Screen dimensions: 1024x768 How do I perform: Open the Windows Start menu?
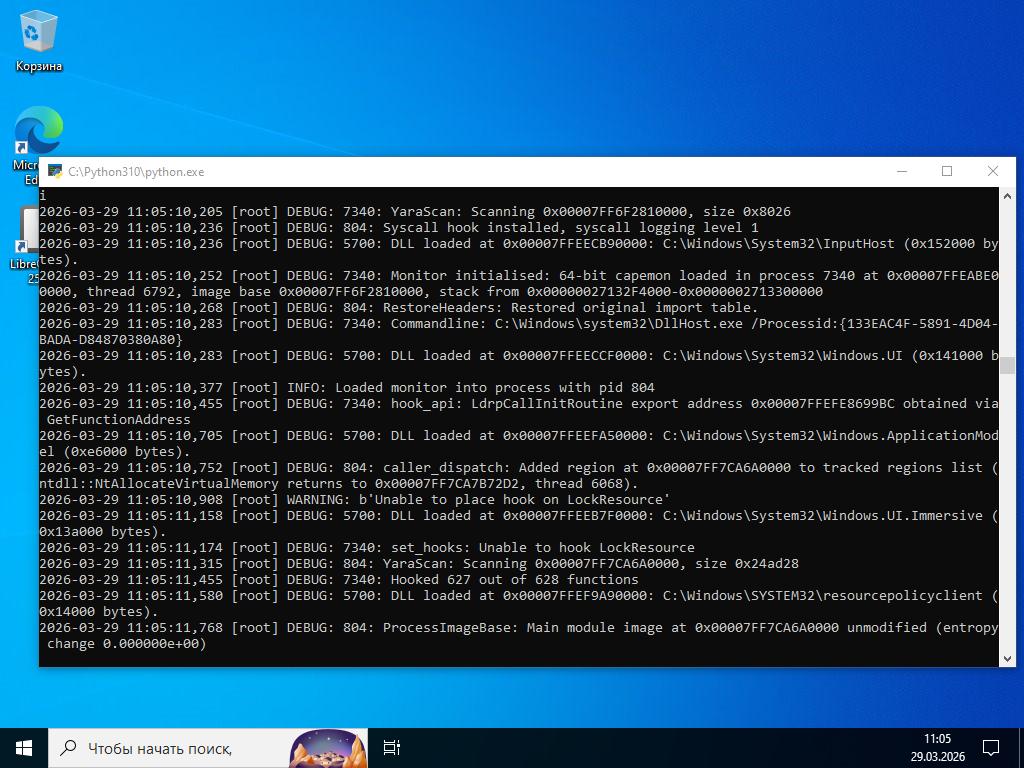(24, 747)
